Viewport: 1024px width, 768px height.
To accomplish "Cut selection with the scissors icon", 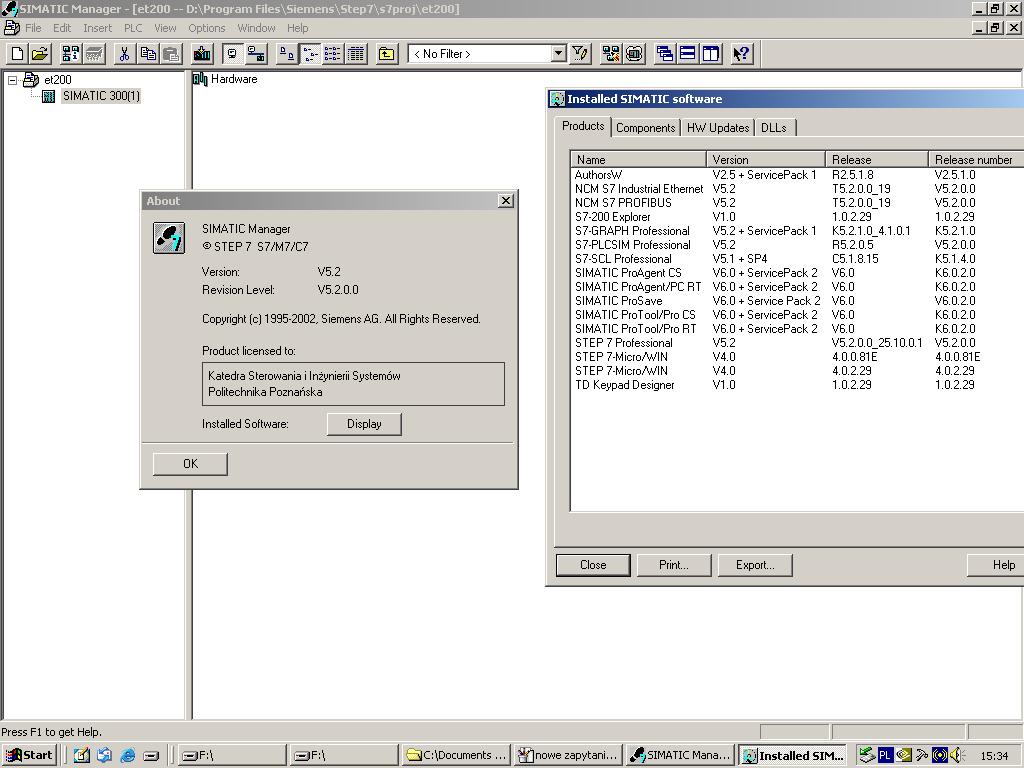I will pos(124,54).
